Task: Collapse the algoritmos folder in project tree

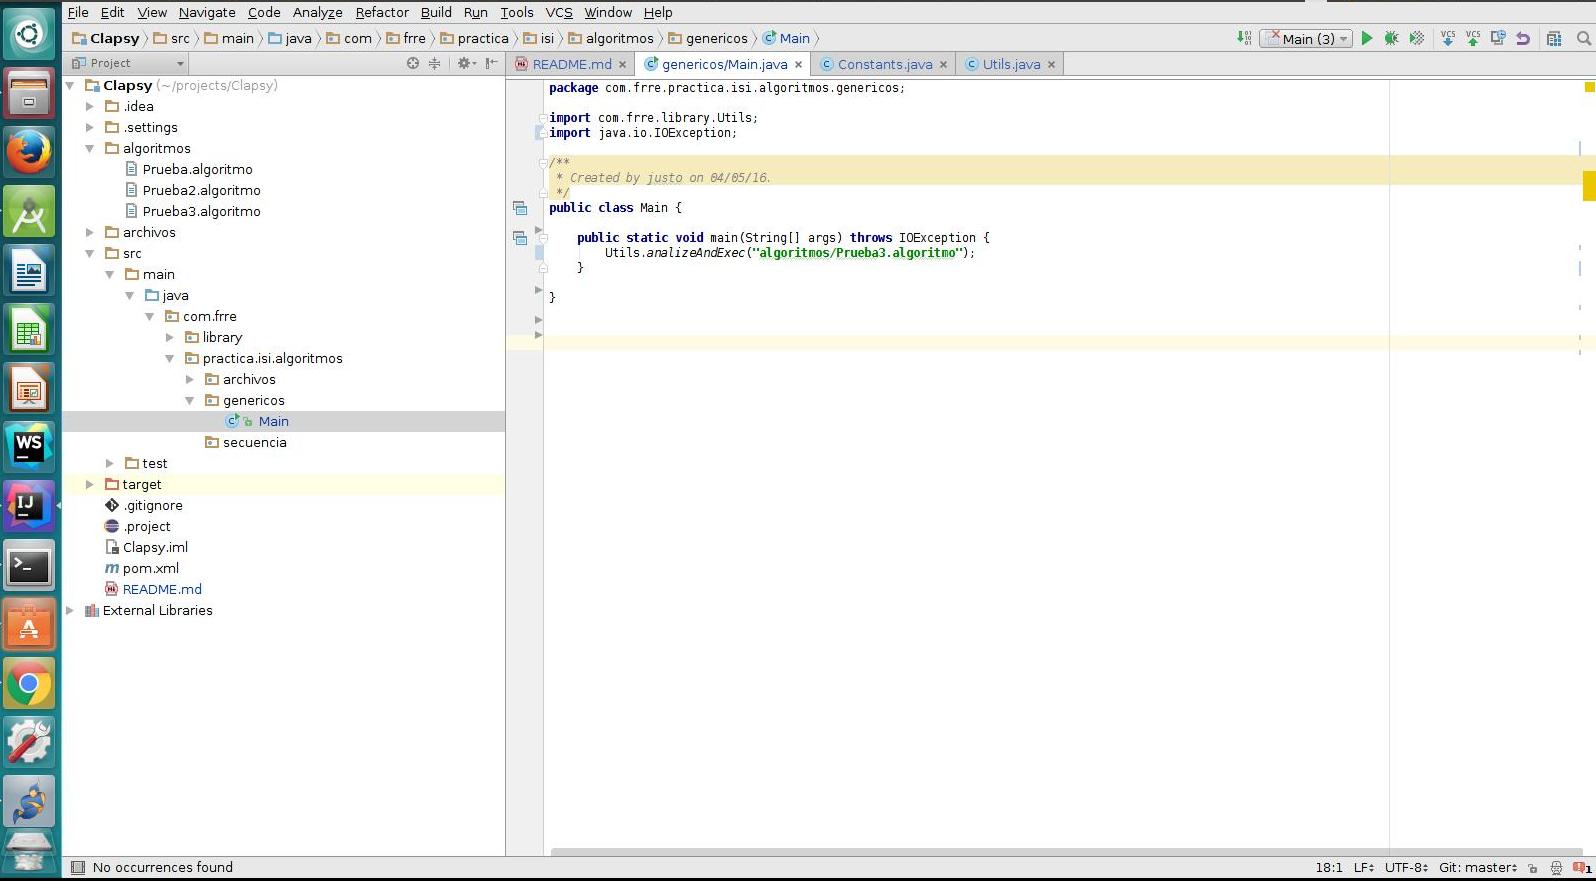Action: [90, 149]
